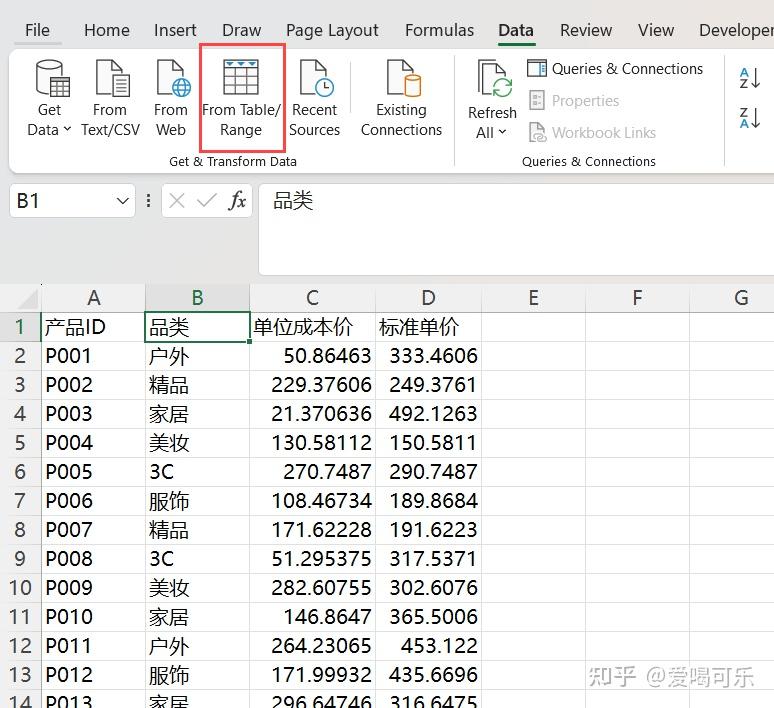Viewport: 774px width, 708px height.
Task: Select the 3C cell in row 6
Action: point(197,472)
